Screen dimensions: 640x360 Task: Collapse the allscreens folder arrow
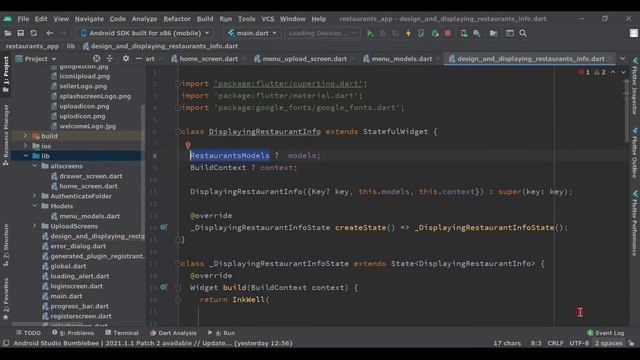35,166
